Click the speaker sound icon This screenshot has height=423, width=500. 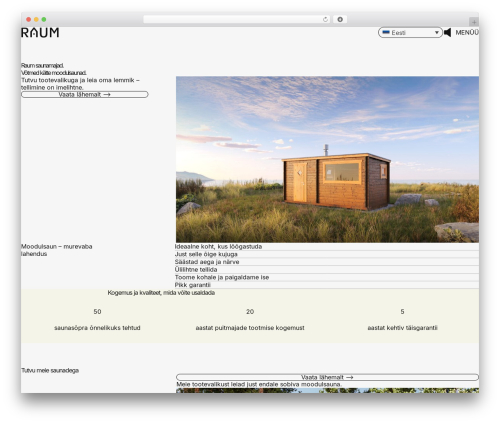coord(447,32)
